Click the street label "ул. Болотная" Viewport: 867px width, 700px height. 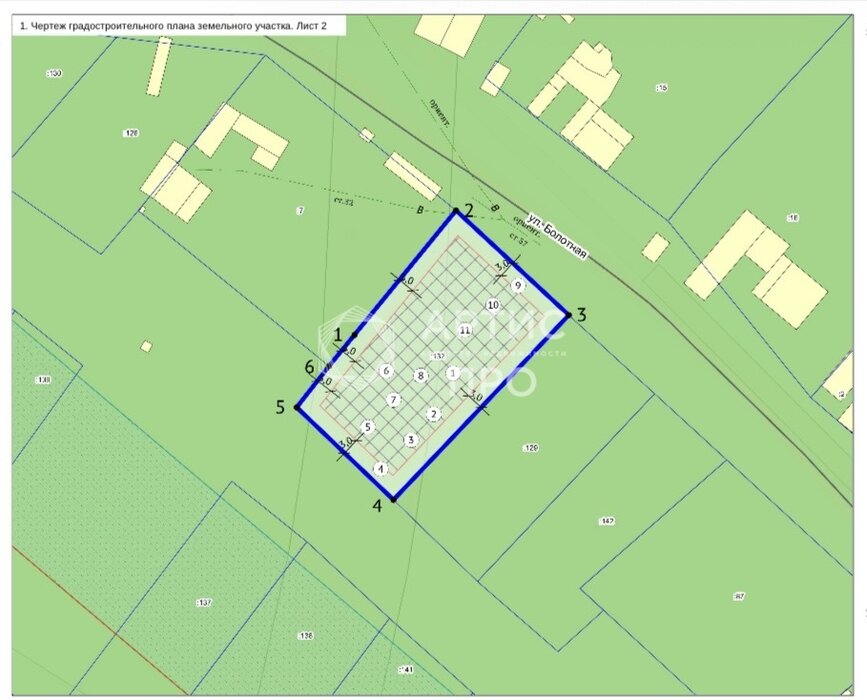click(x=557, y=236)
